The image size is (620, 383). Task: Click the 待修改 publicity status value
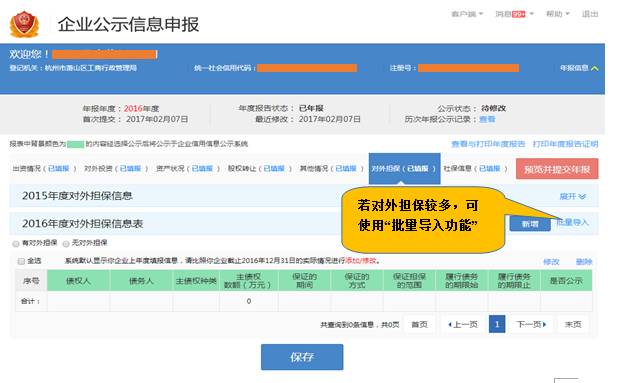tap(493, 108)
